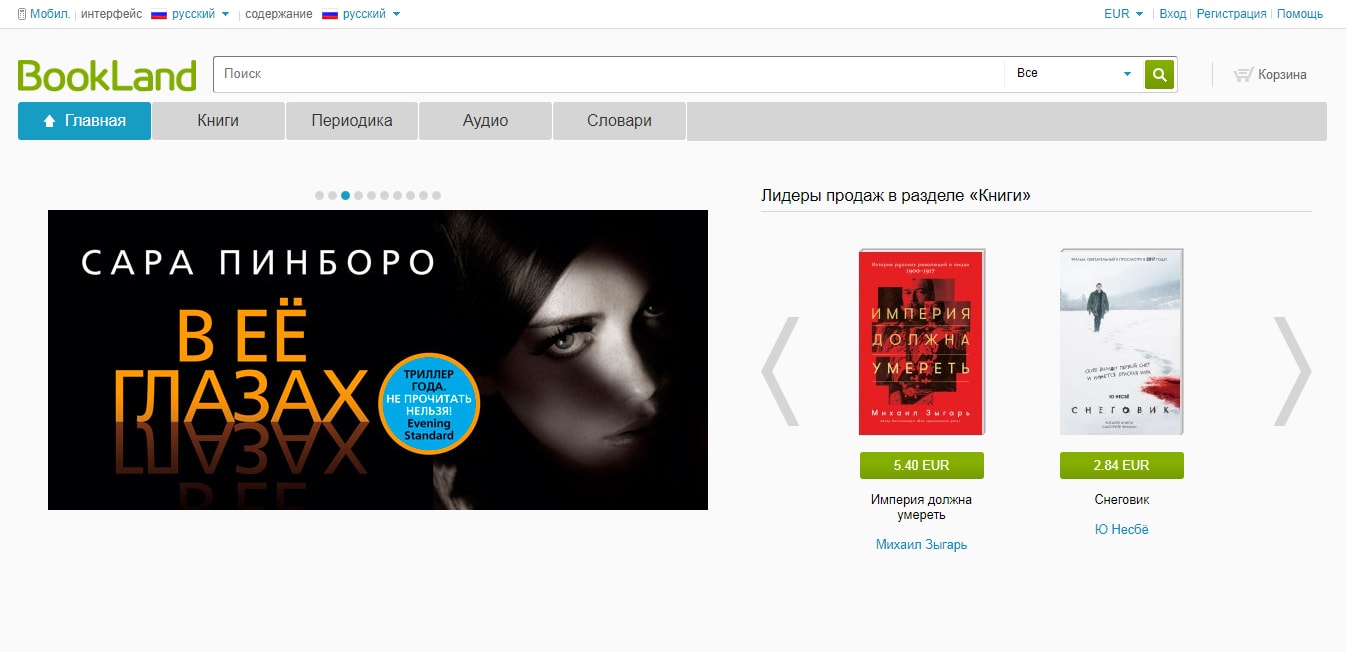
Task: Open the interface language dropdown
Action: coord(192,14)
